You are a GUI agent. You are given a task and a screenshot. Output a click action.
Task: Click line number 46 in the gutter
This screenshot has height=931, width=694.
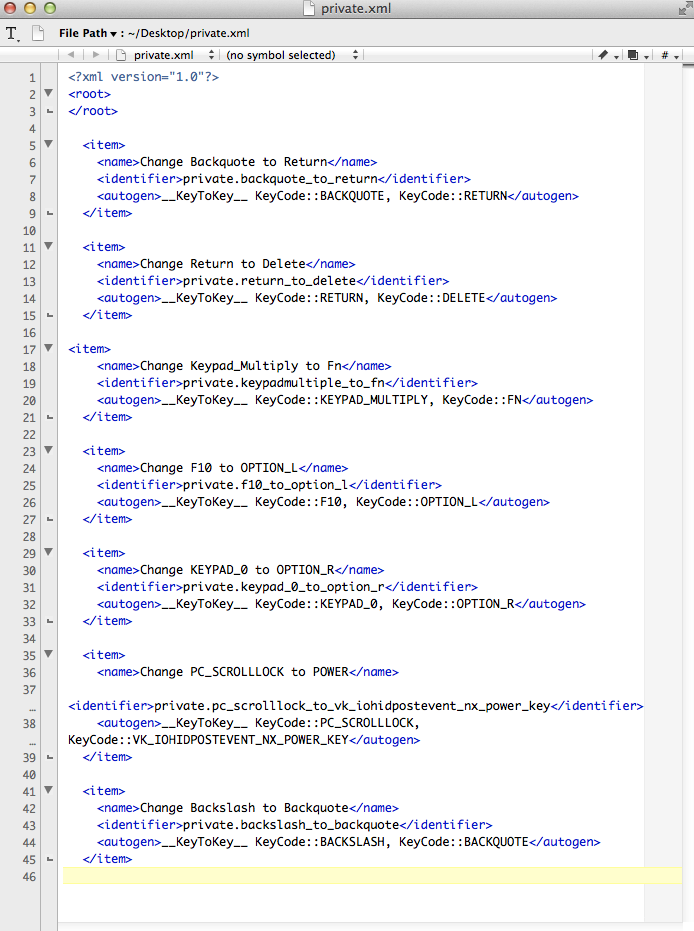pyautogui.click(x=29, y=877)
